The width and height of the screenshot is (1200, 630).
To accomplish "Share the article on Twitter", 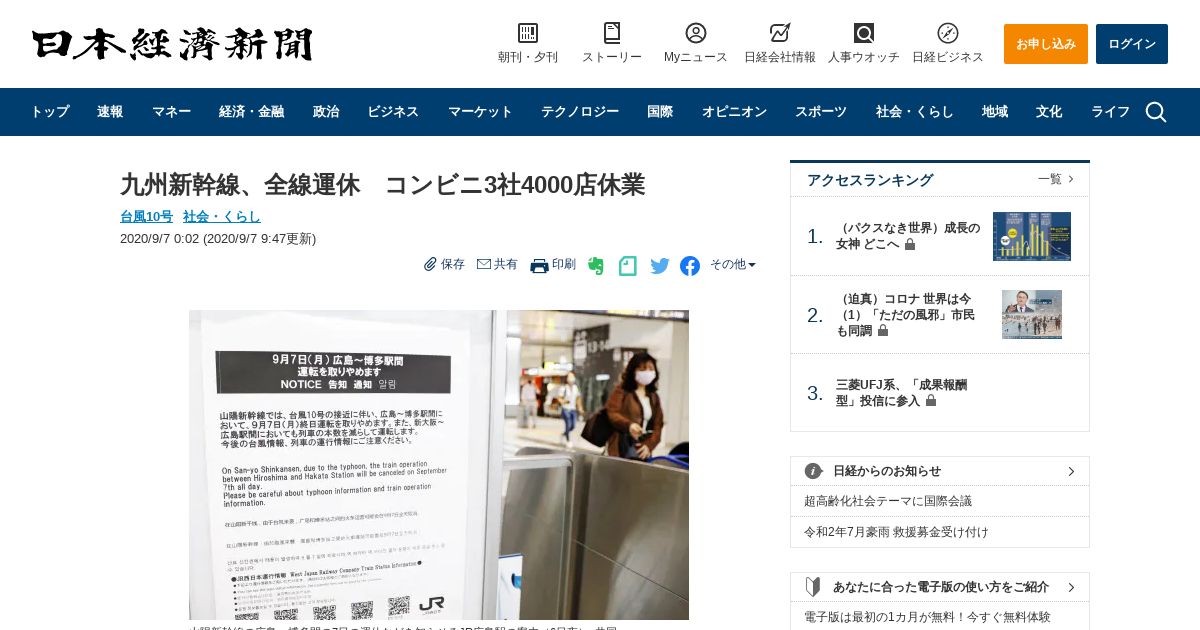I will 660,266.
